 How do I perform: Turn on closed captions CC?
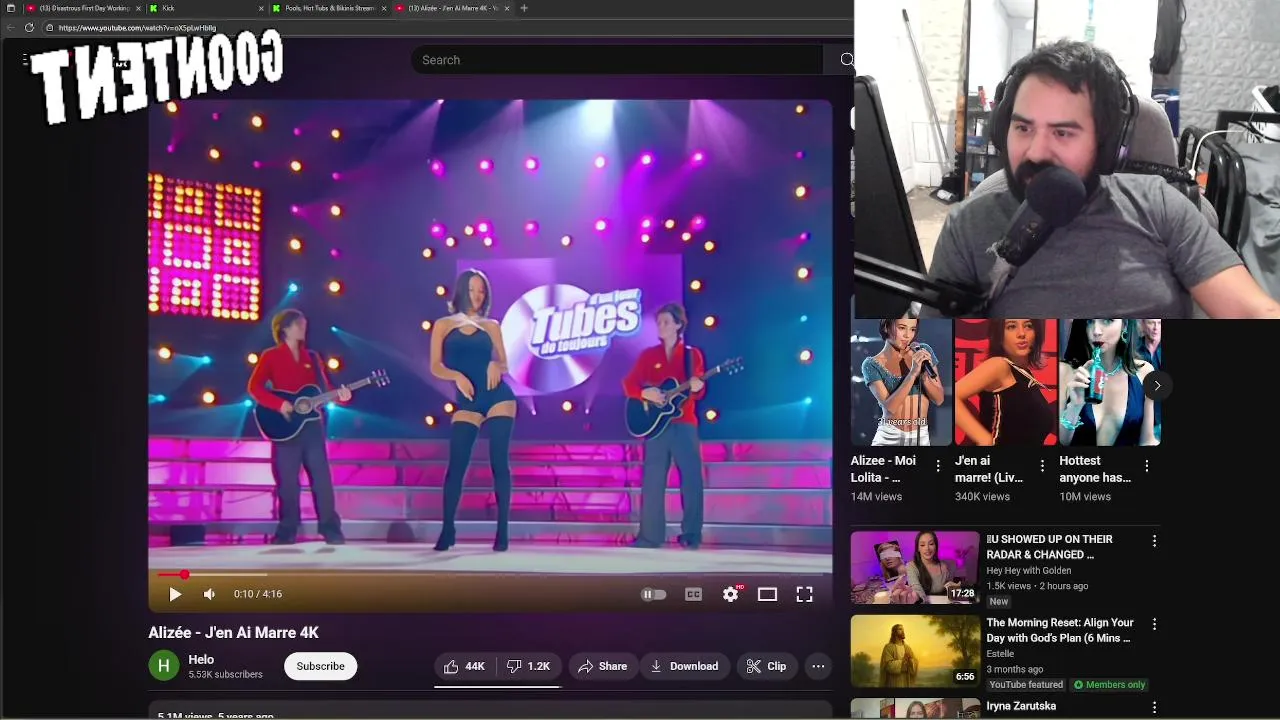click(x=693, y=594)
